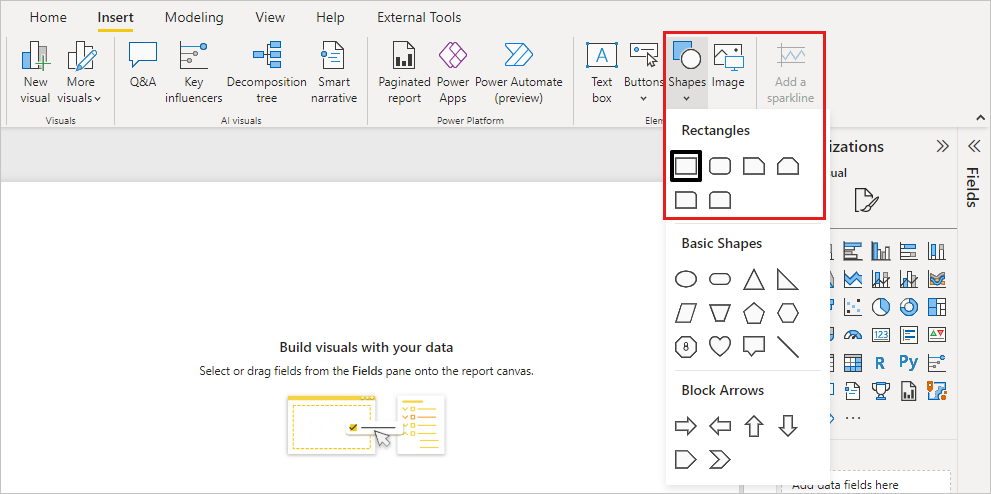Open the Shapes dropdown
This screenshot has width=991, height=494.
(x=686, y=71)
